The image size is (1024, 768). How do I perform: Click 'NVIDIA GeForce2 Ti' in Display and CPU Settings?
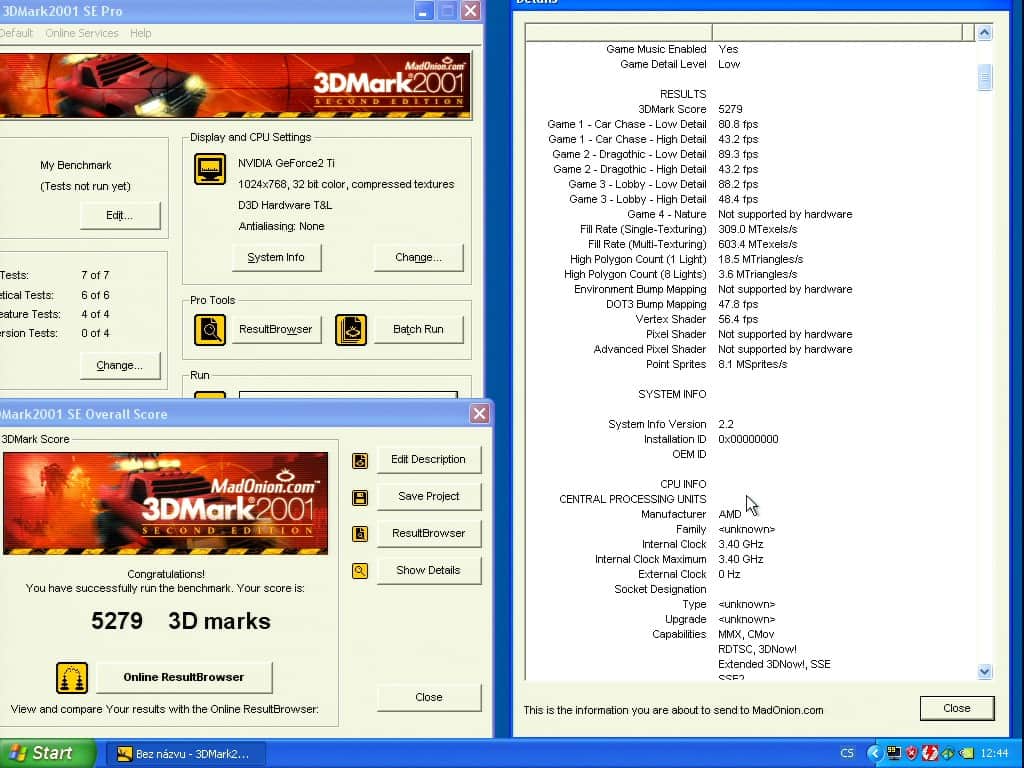(286, 163)
